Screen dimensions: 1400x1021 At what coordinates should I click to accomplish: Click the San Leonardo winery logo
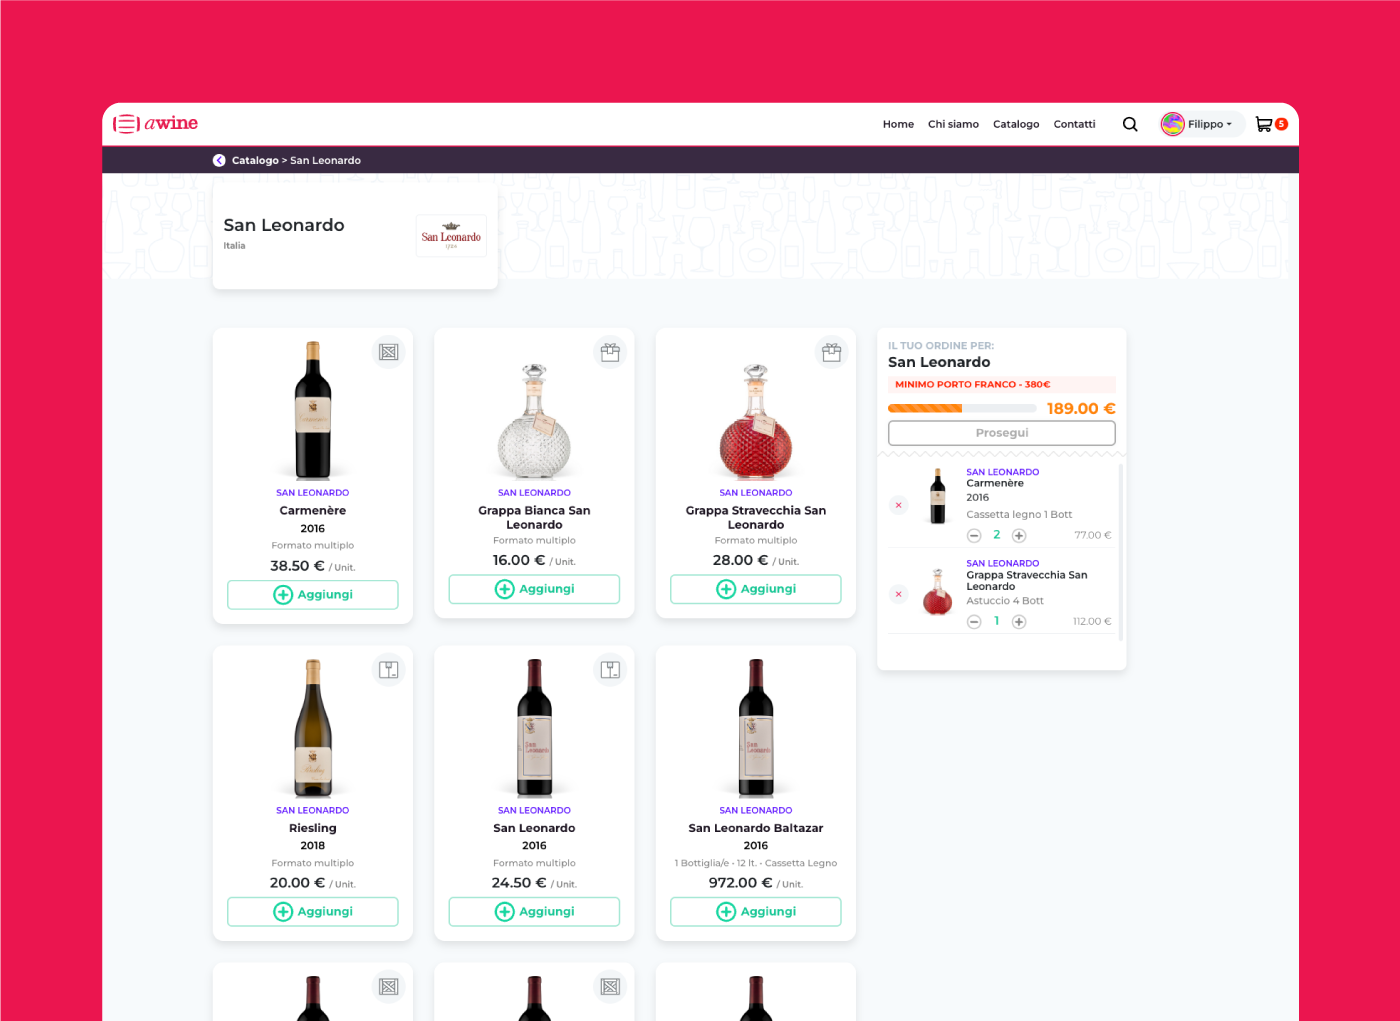pyautogui.click(x=451, y=236)
